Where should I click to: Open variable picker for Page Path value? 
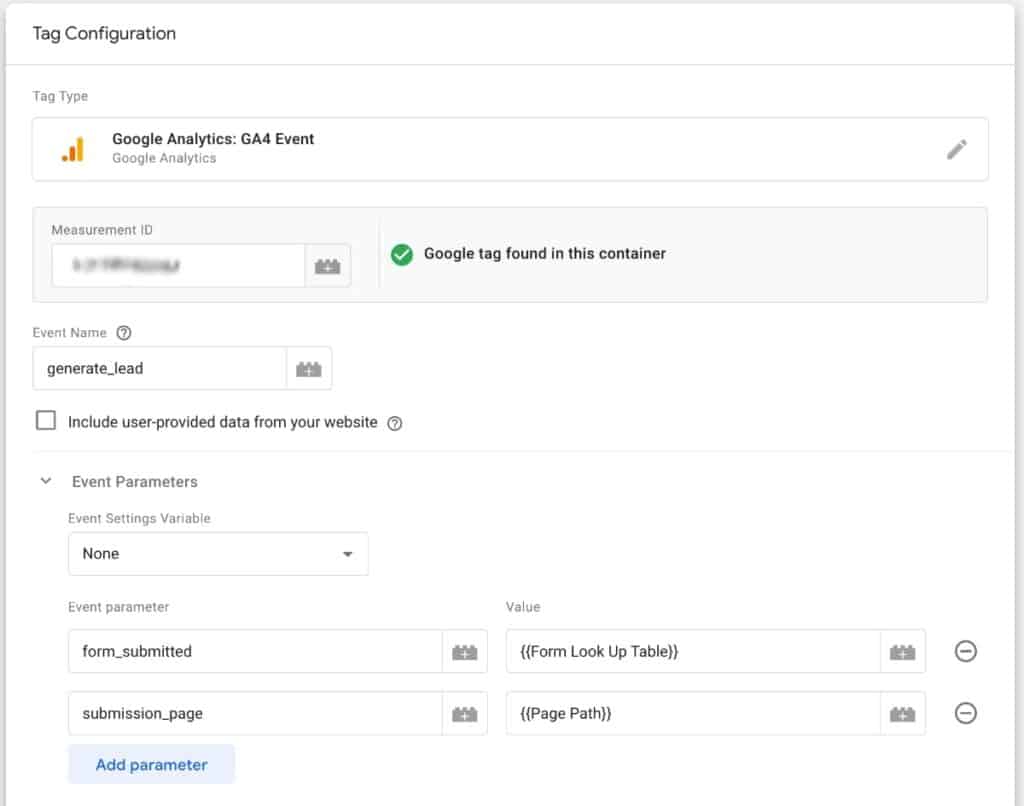coord(903,714)
